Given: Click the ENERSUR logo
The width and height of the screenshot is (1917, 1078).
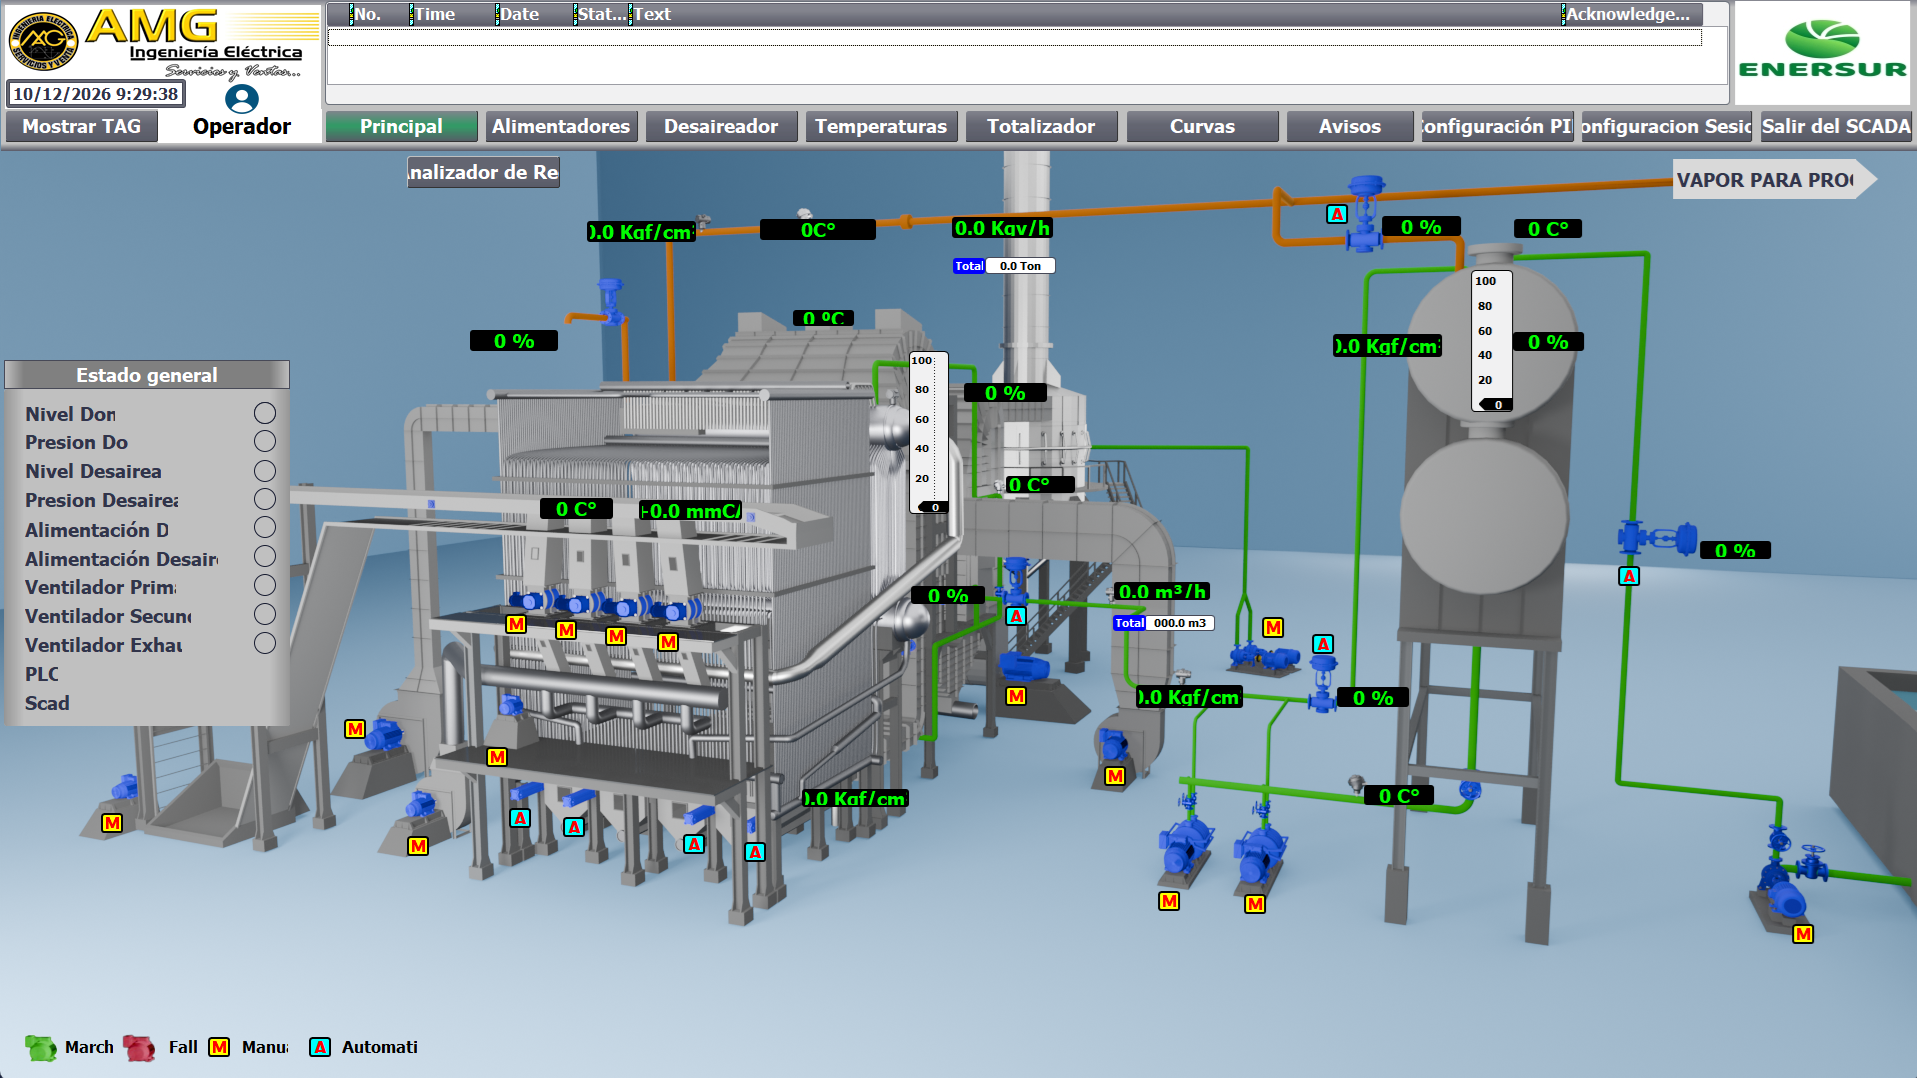Looking at the screenshot, I should tap(1823, 50).
